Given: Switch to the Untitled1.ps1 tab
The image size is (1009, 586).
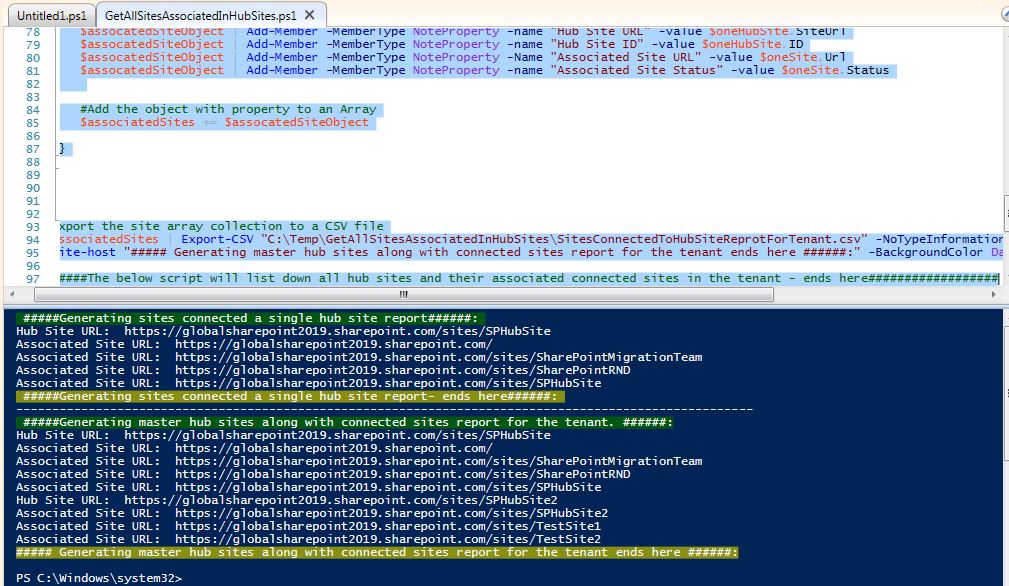Looking at the screenshot, I should coord(48,15).
